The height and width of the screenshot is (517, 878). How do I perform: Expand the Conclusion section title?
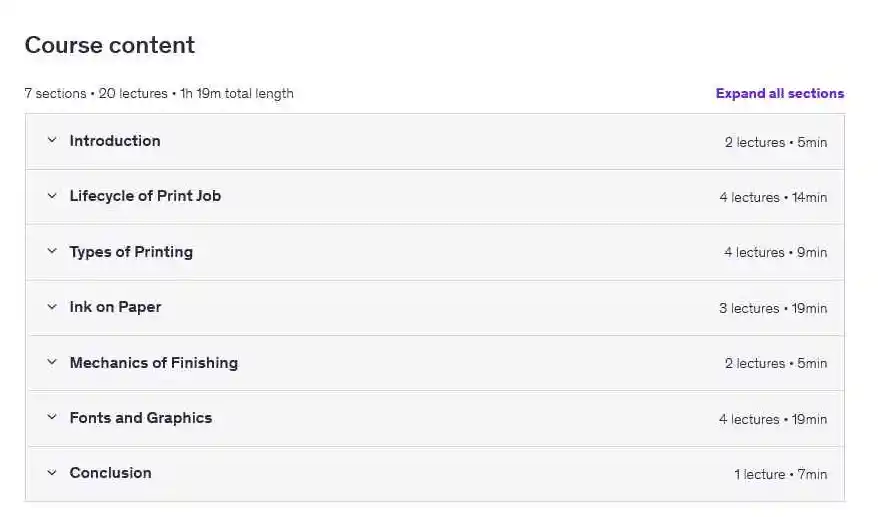click(x=110, y=473)
